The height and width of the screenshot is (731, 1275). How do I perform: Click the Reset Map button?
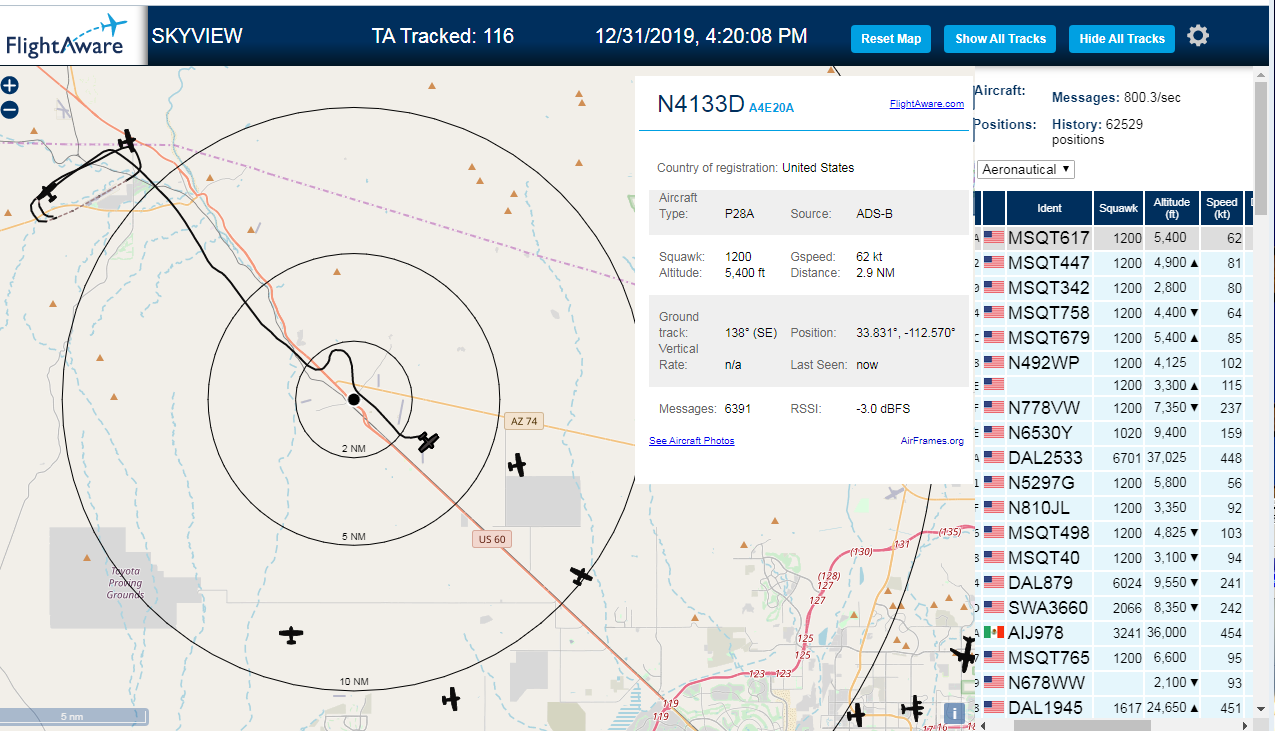pos(891,39)
